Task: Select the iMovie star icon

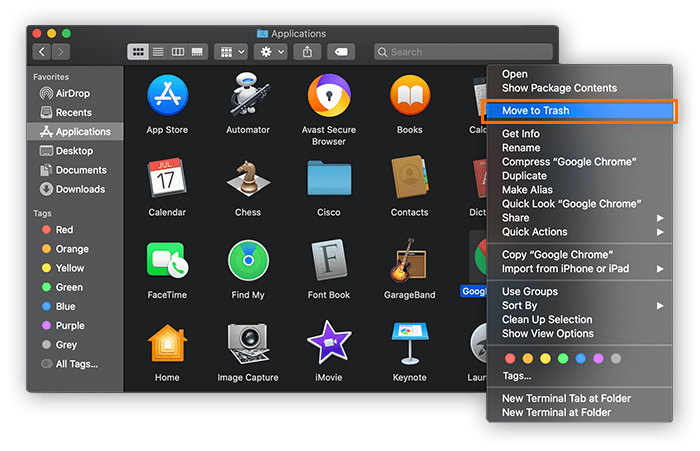Action: click(329, 342)
